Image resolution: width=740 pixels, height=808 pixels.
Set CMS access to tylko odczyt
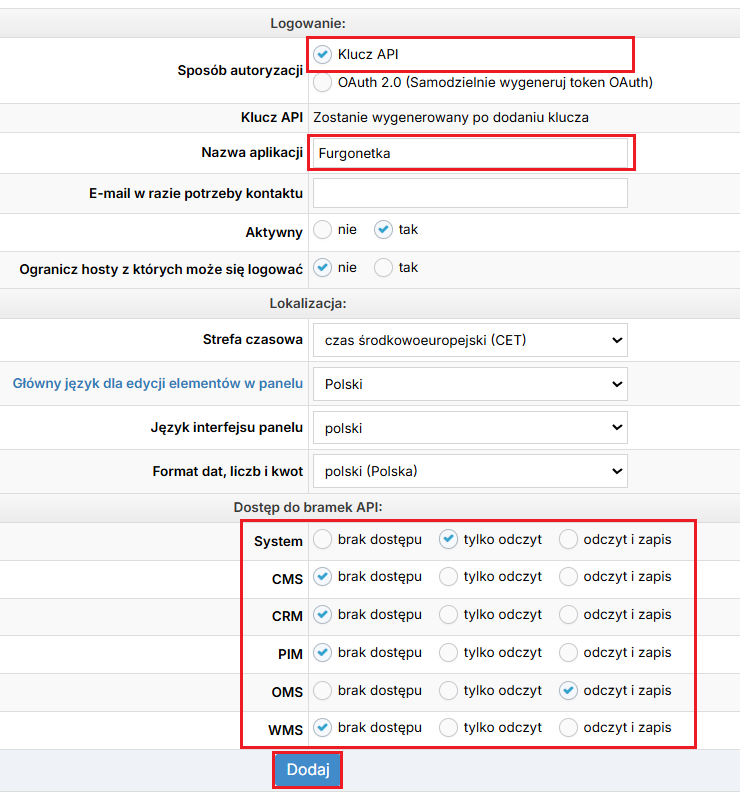(449, 577)
